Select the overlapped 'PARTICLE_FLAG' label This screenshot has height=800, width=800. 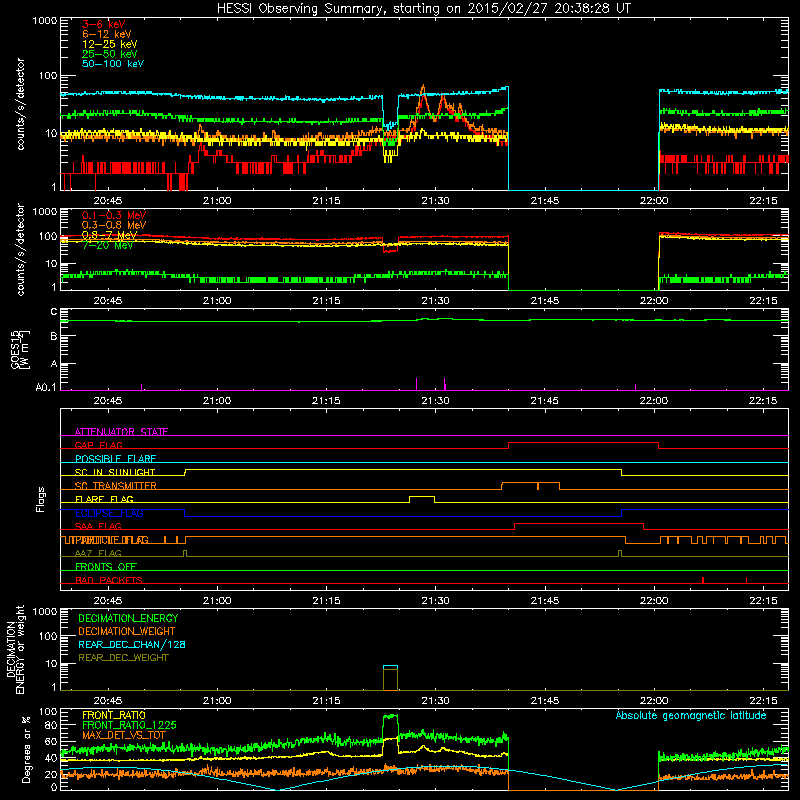(112, 540)
